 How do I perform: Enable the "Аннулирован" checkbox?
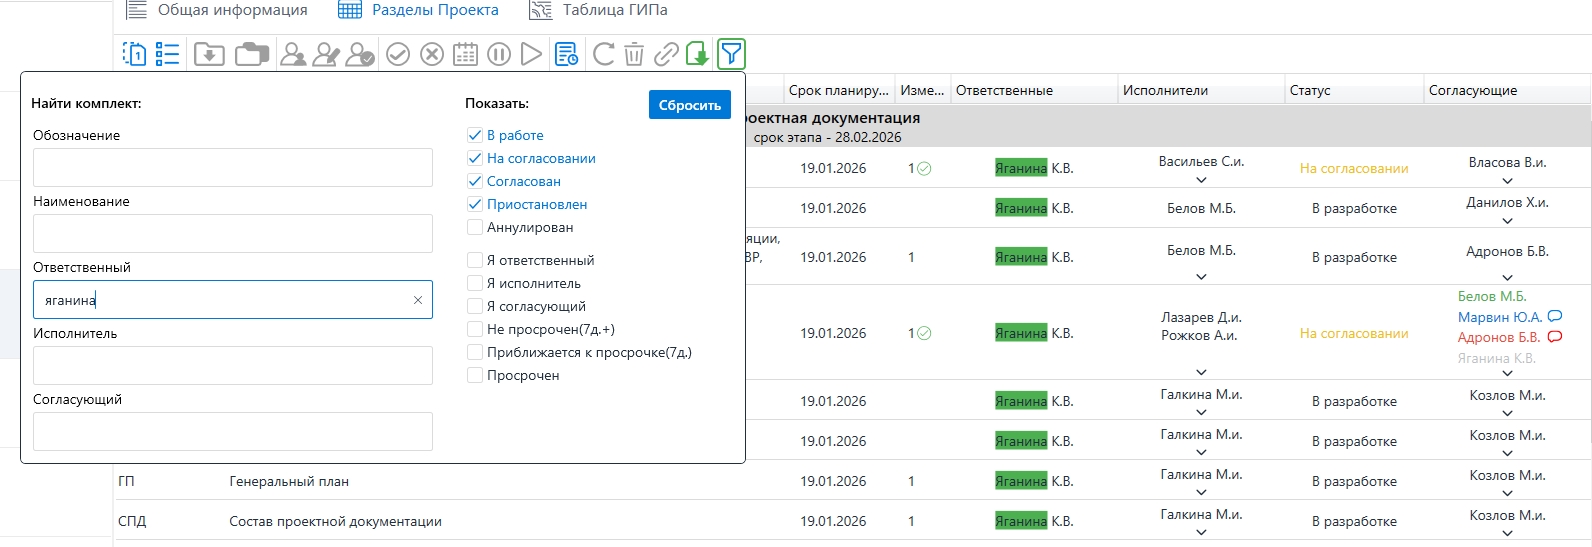[475, 227]
